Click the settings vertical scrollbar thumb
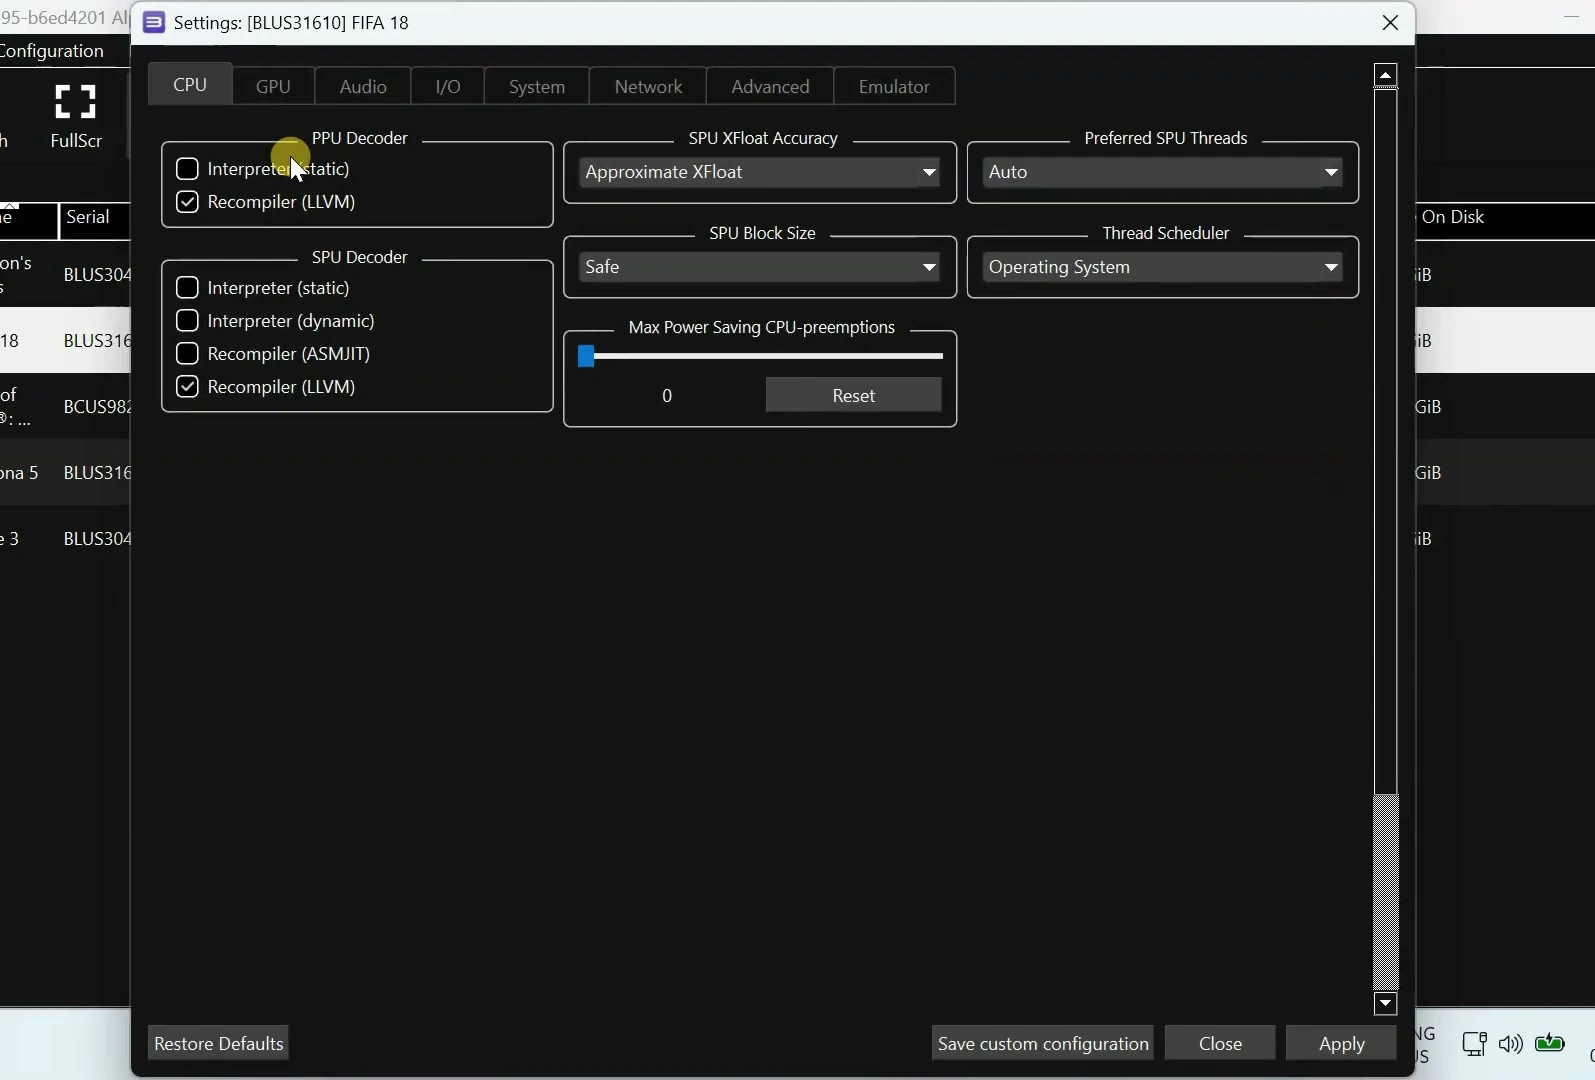 (x=1386, y=442)
